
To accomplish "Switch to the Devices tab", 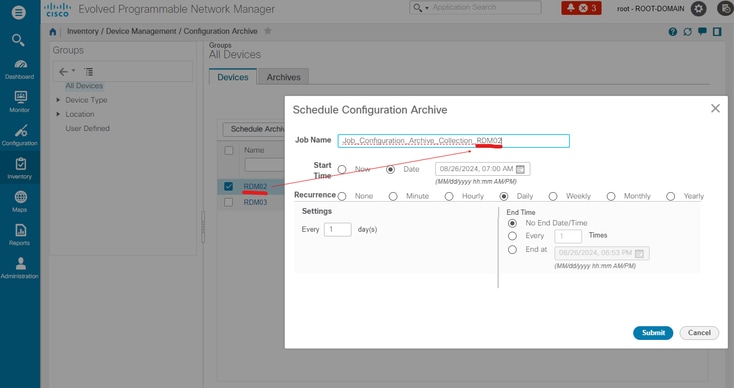I will pyautogui.click(x=233, y=77).
